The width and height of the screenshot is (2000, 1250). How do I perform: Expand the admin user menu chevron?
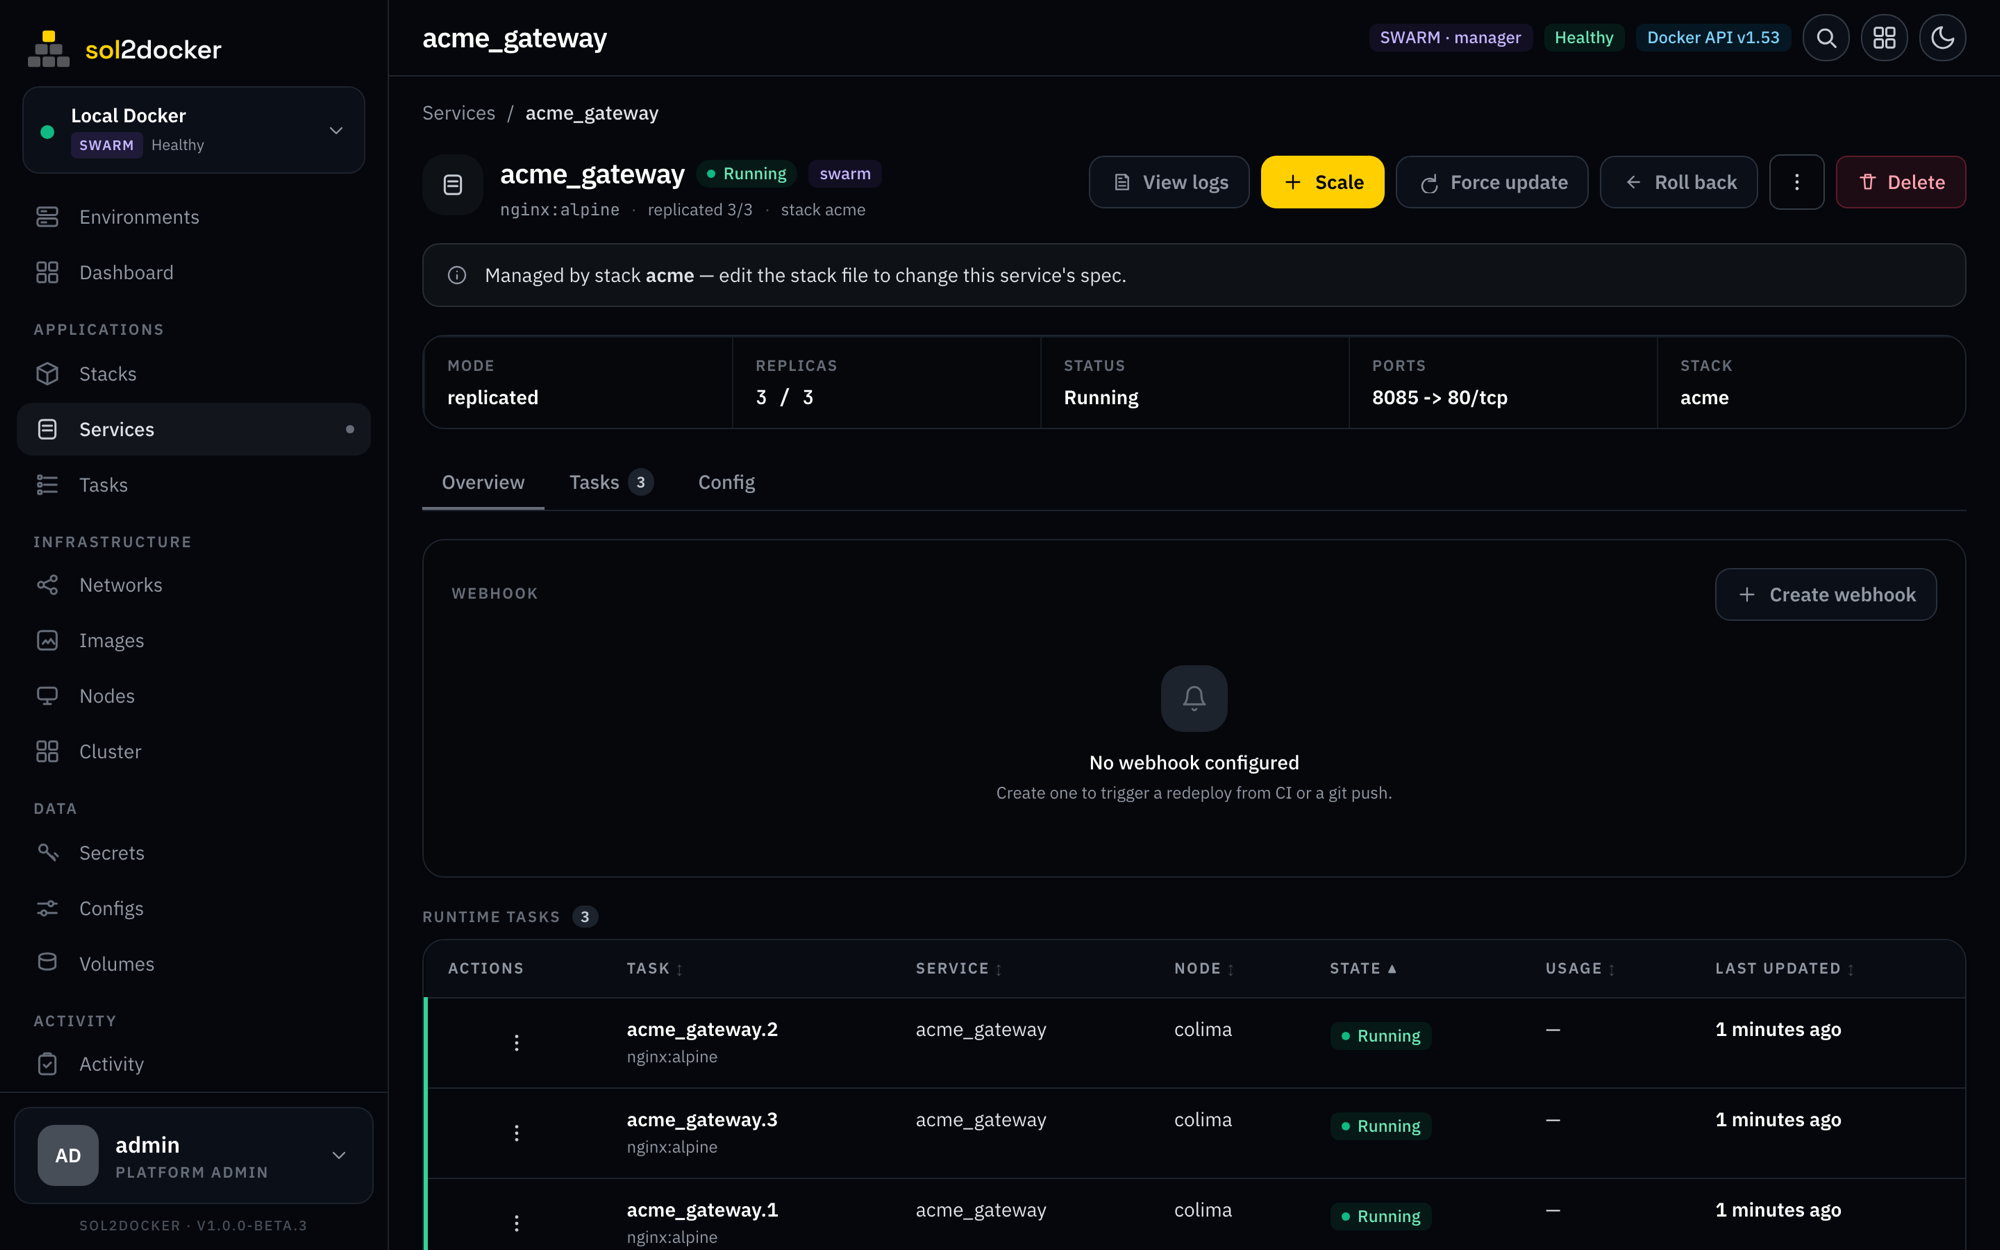pos(339,1155)
